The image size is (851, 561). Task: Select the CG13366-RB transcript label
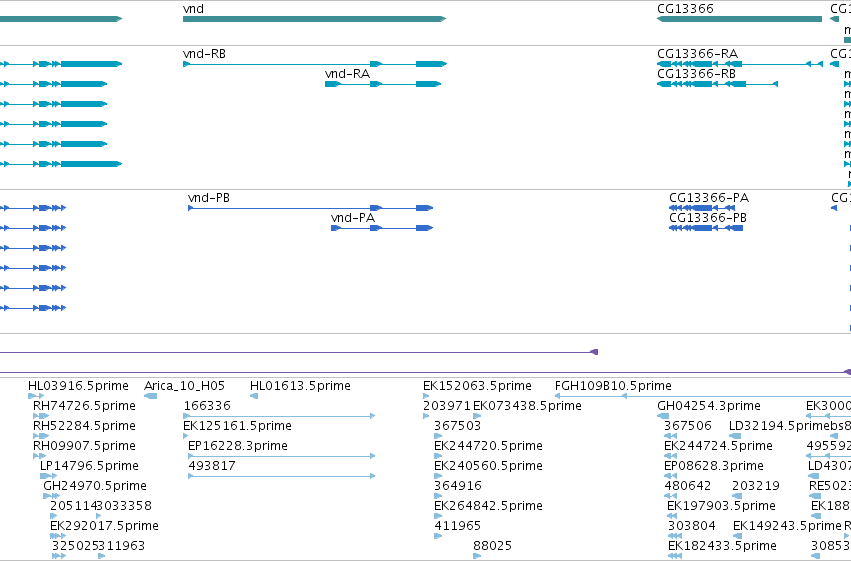coord(696,74)
